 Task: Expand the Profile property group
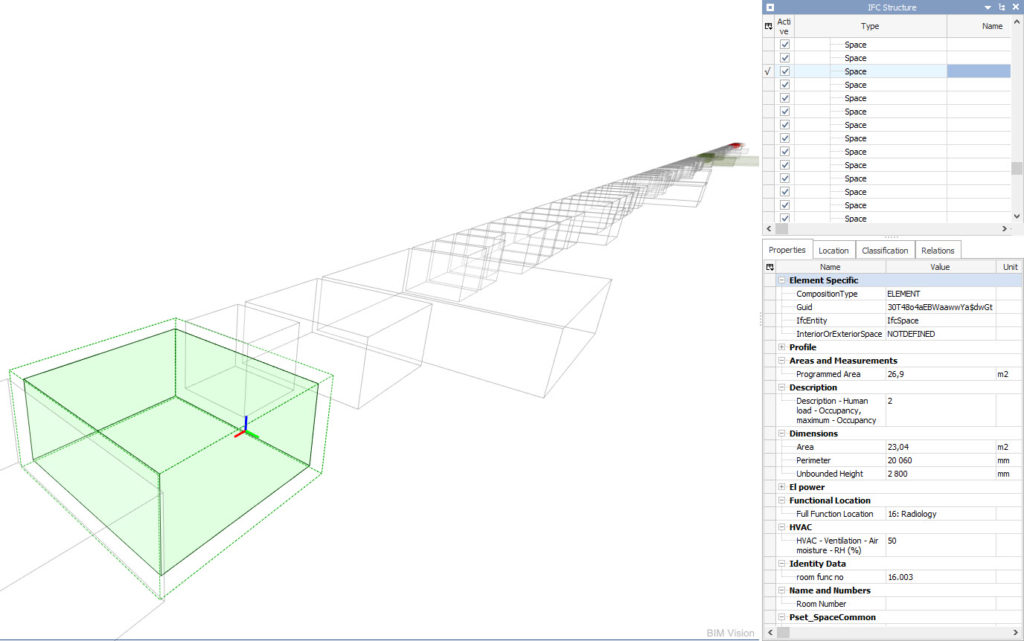(x=781, y=347)
